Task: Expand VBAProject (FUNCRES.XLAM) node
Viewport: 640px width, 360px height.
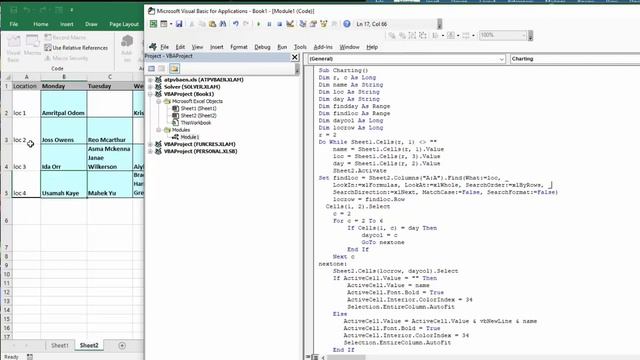Action: (x=150, y=144)
